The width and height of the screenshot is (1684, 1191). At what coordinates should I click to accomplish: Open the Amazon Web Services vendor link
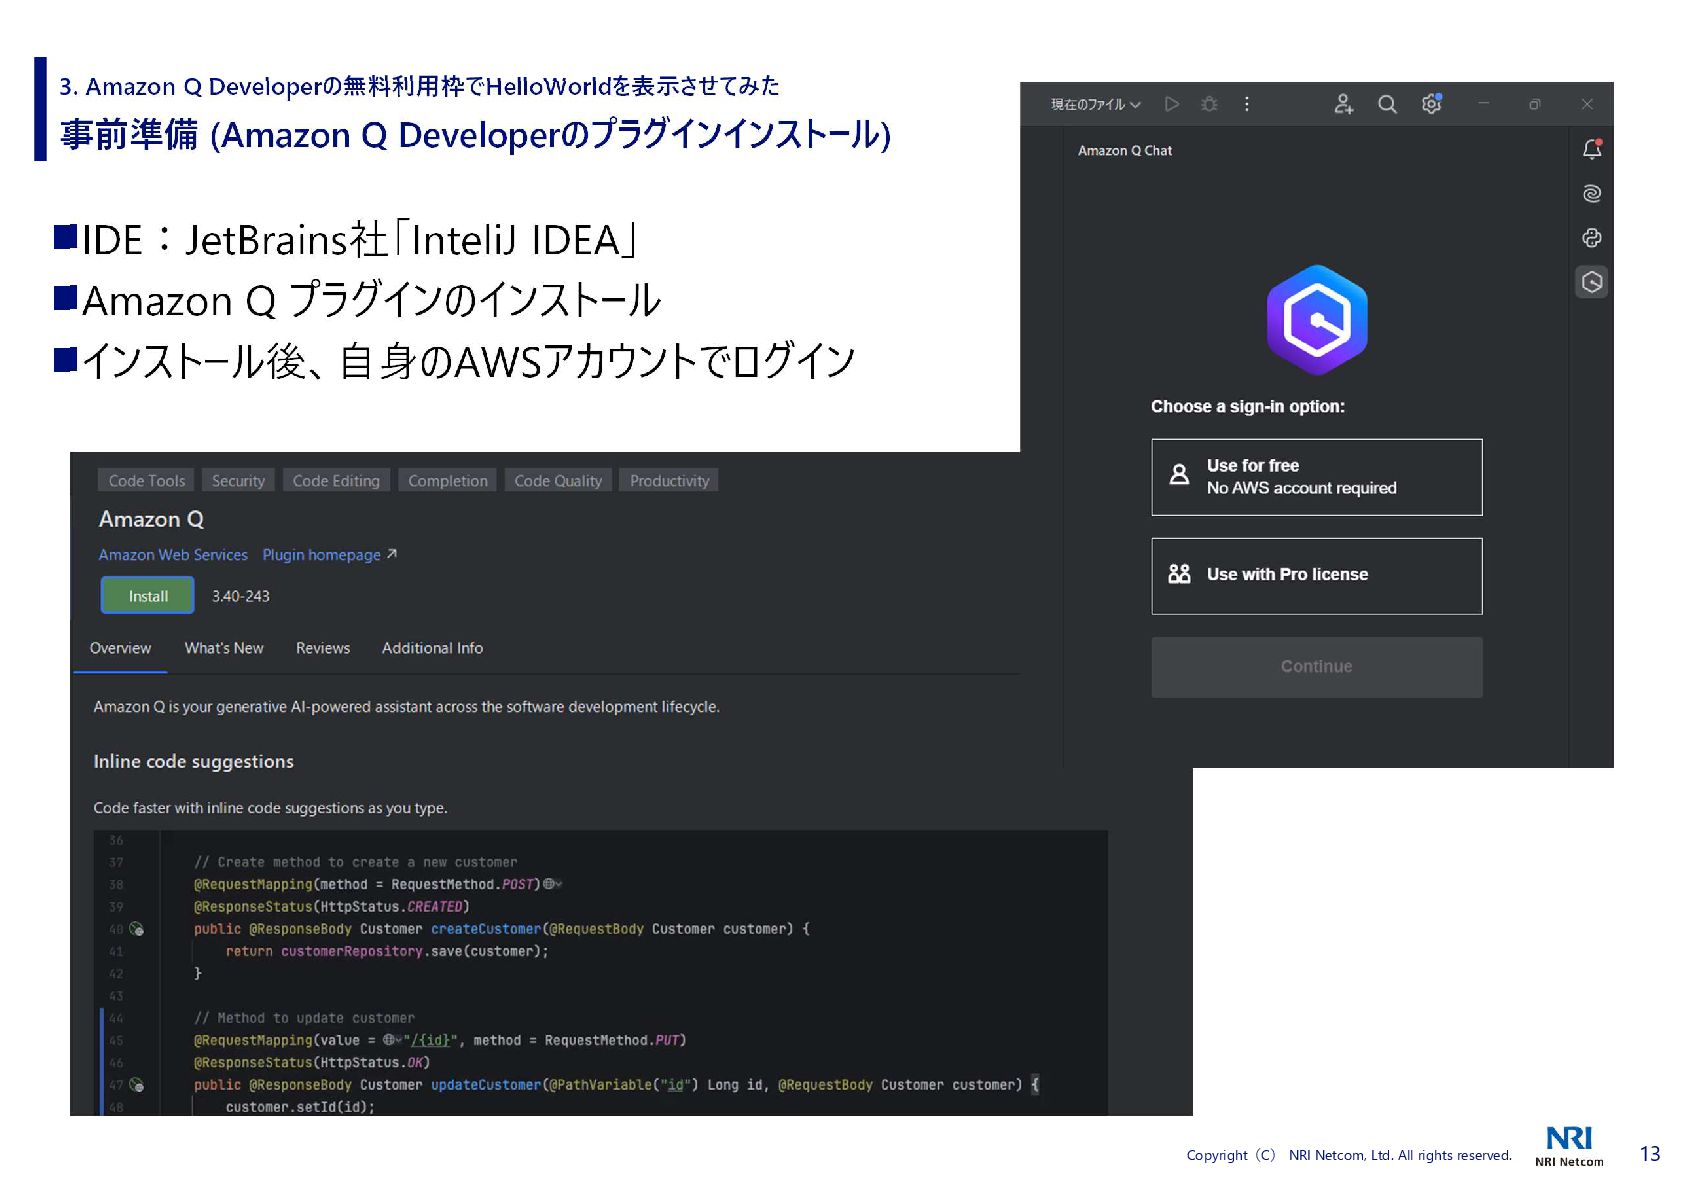point(173,555)
